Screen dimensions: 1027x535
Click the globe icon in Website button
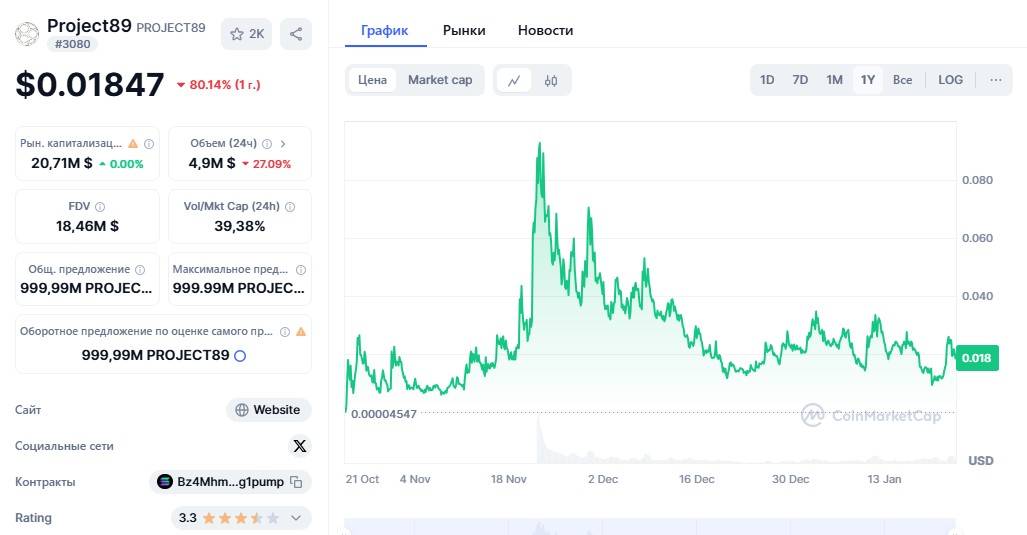pyautogui.click(x=242, y=410)
